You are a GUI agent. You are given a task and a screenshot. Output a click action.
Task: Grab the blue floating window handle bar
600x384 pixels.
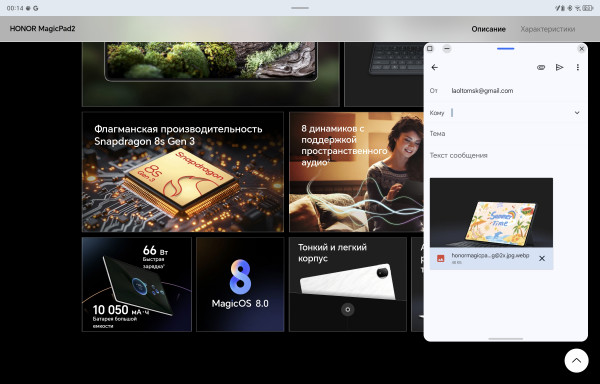pos(505,49)
